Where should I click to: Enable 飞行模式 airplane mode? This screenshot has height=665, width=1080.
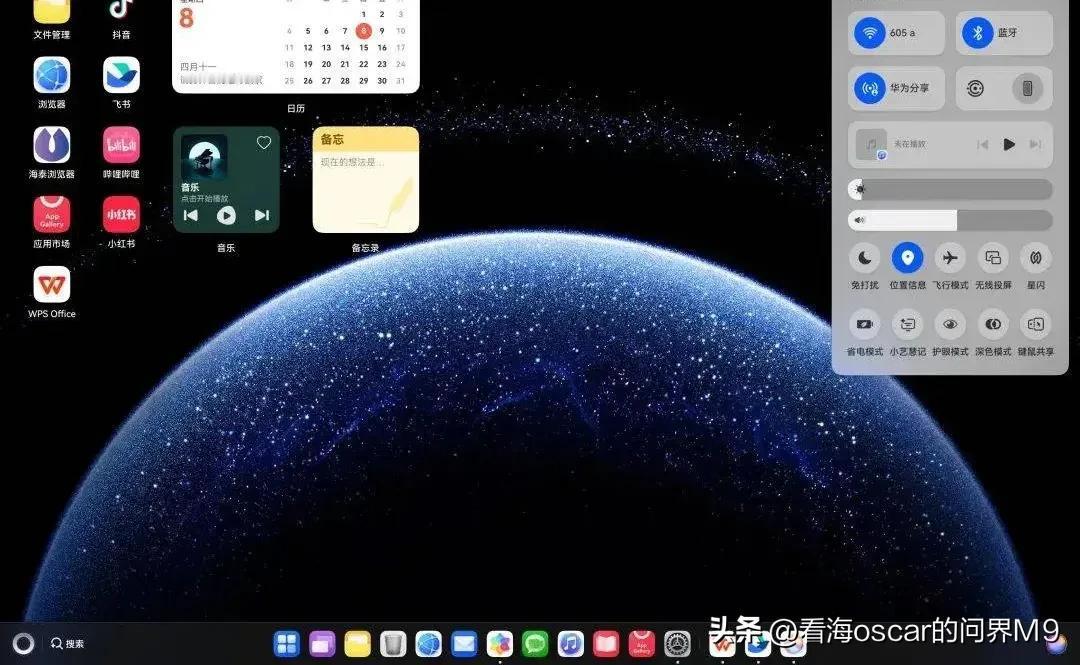pyautogui.click(x=951, y=258)
